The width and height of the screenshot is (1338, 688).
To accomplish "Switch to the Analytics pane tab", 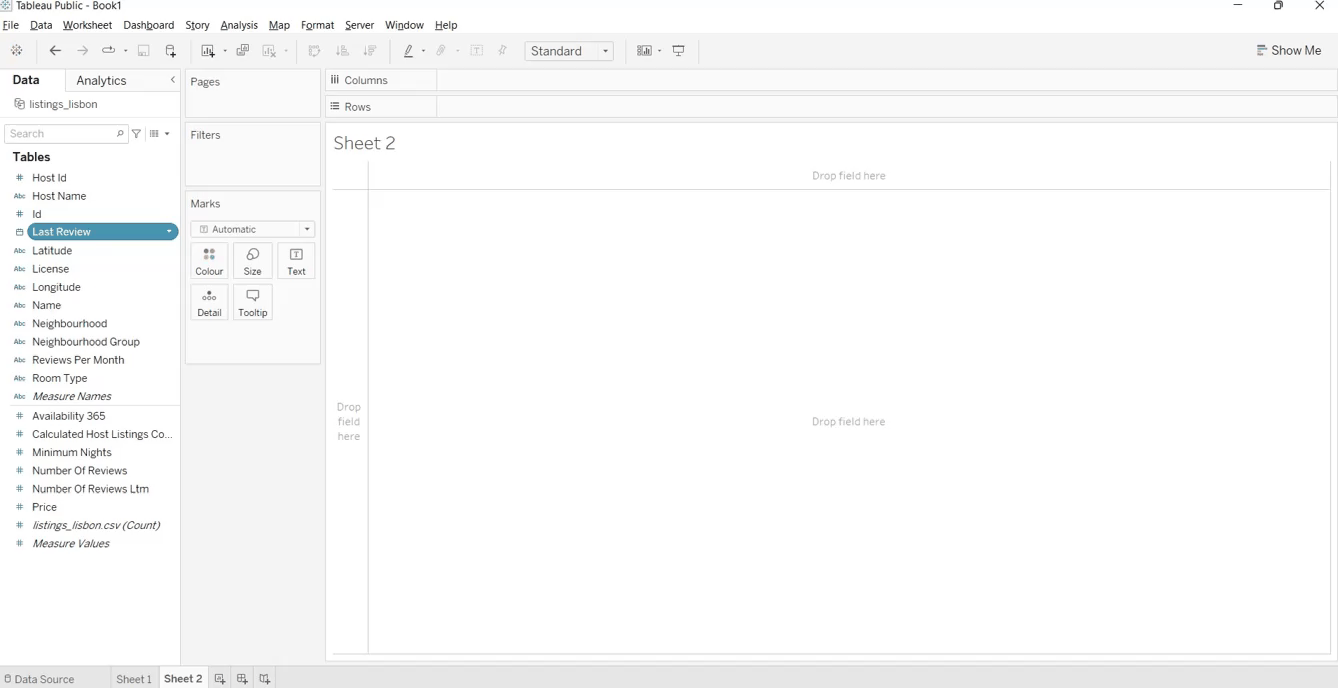I will tap(102, 81).
